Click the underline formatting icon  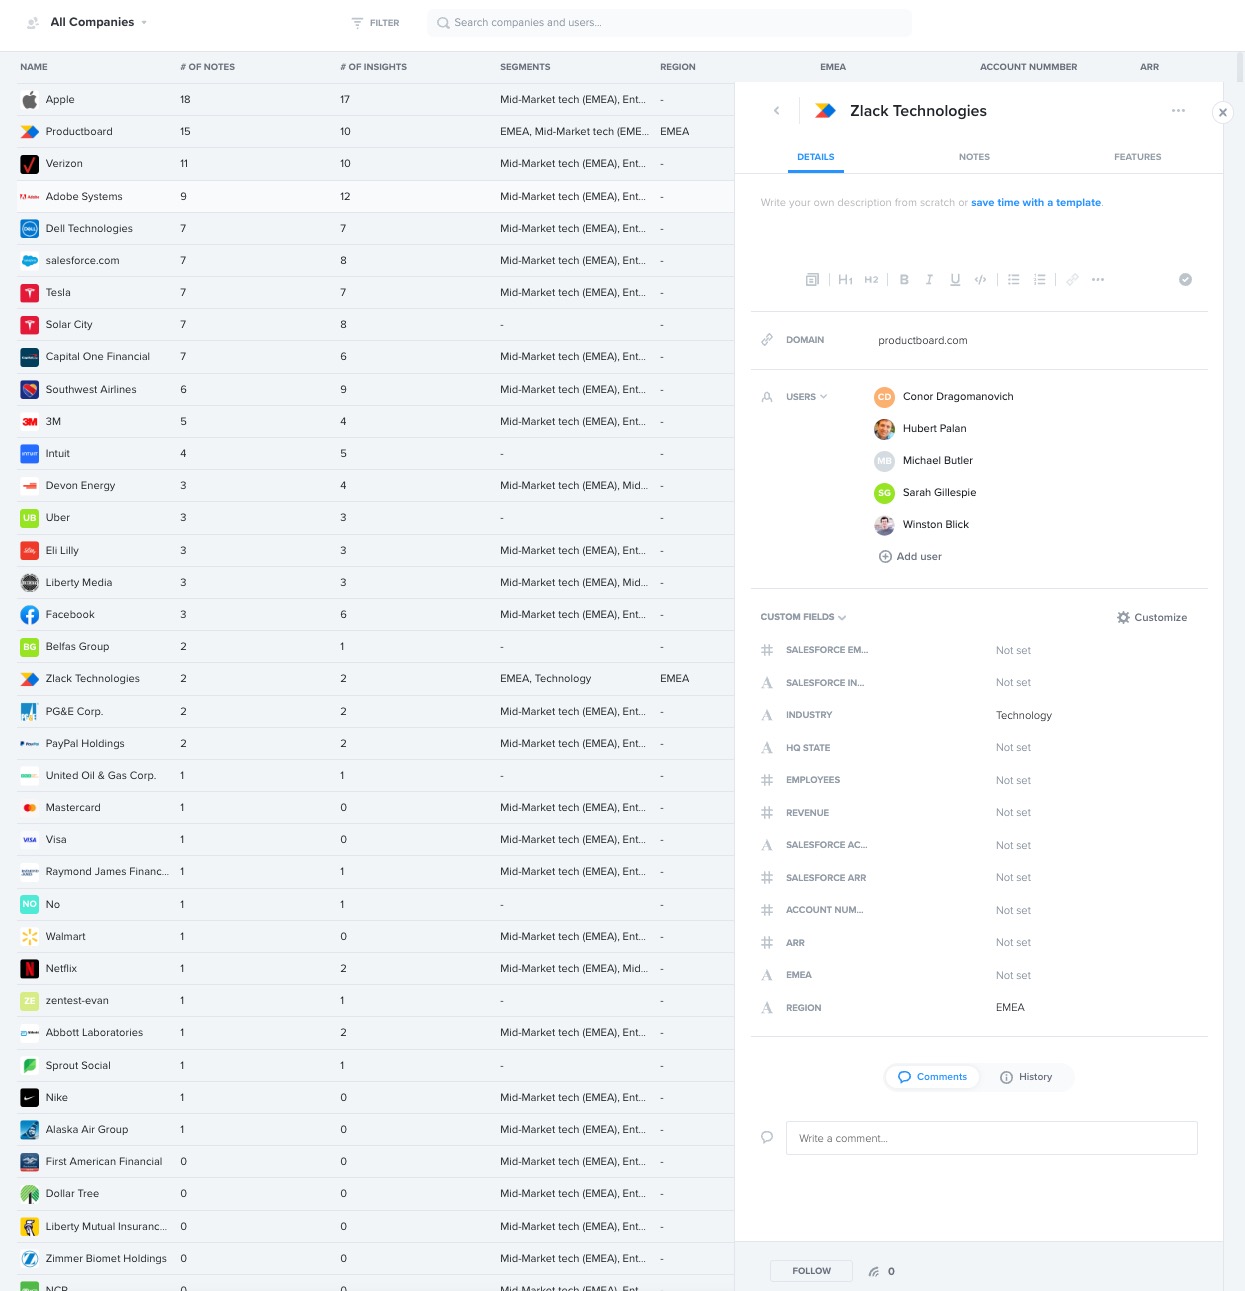click(955, 280)
